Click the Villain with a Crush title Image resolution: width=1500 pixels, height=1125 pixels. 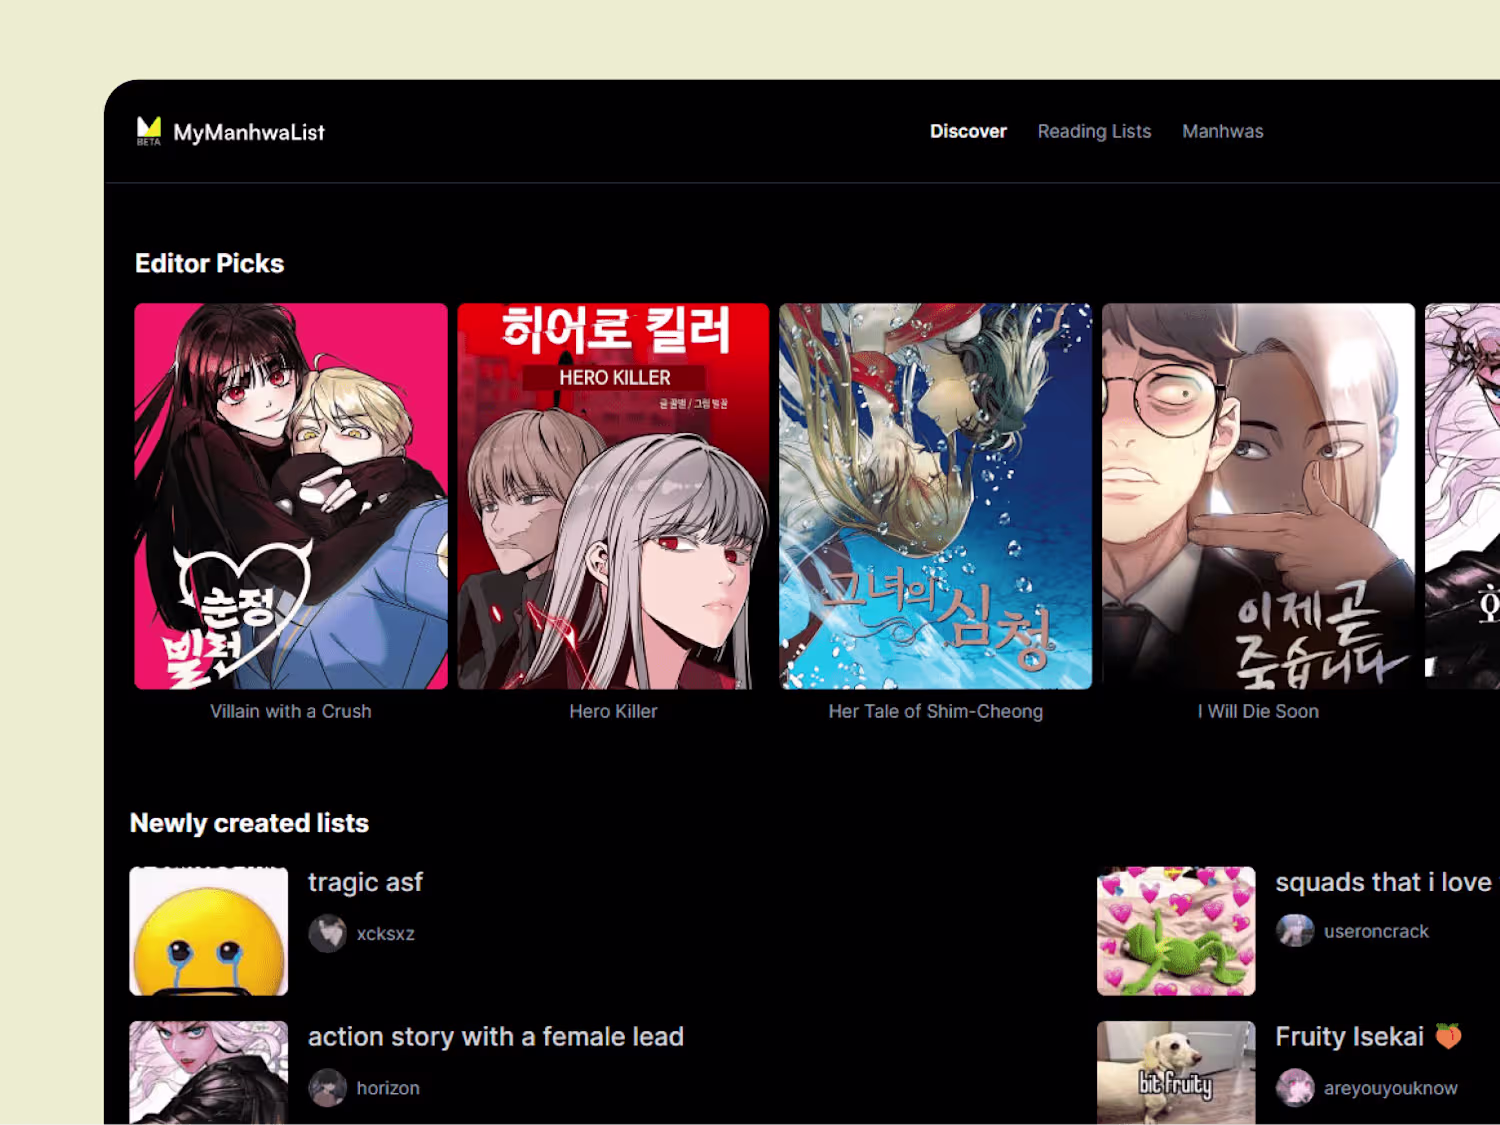click(291, 711)
